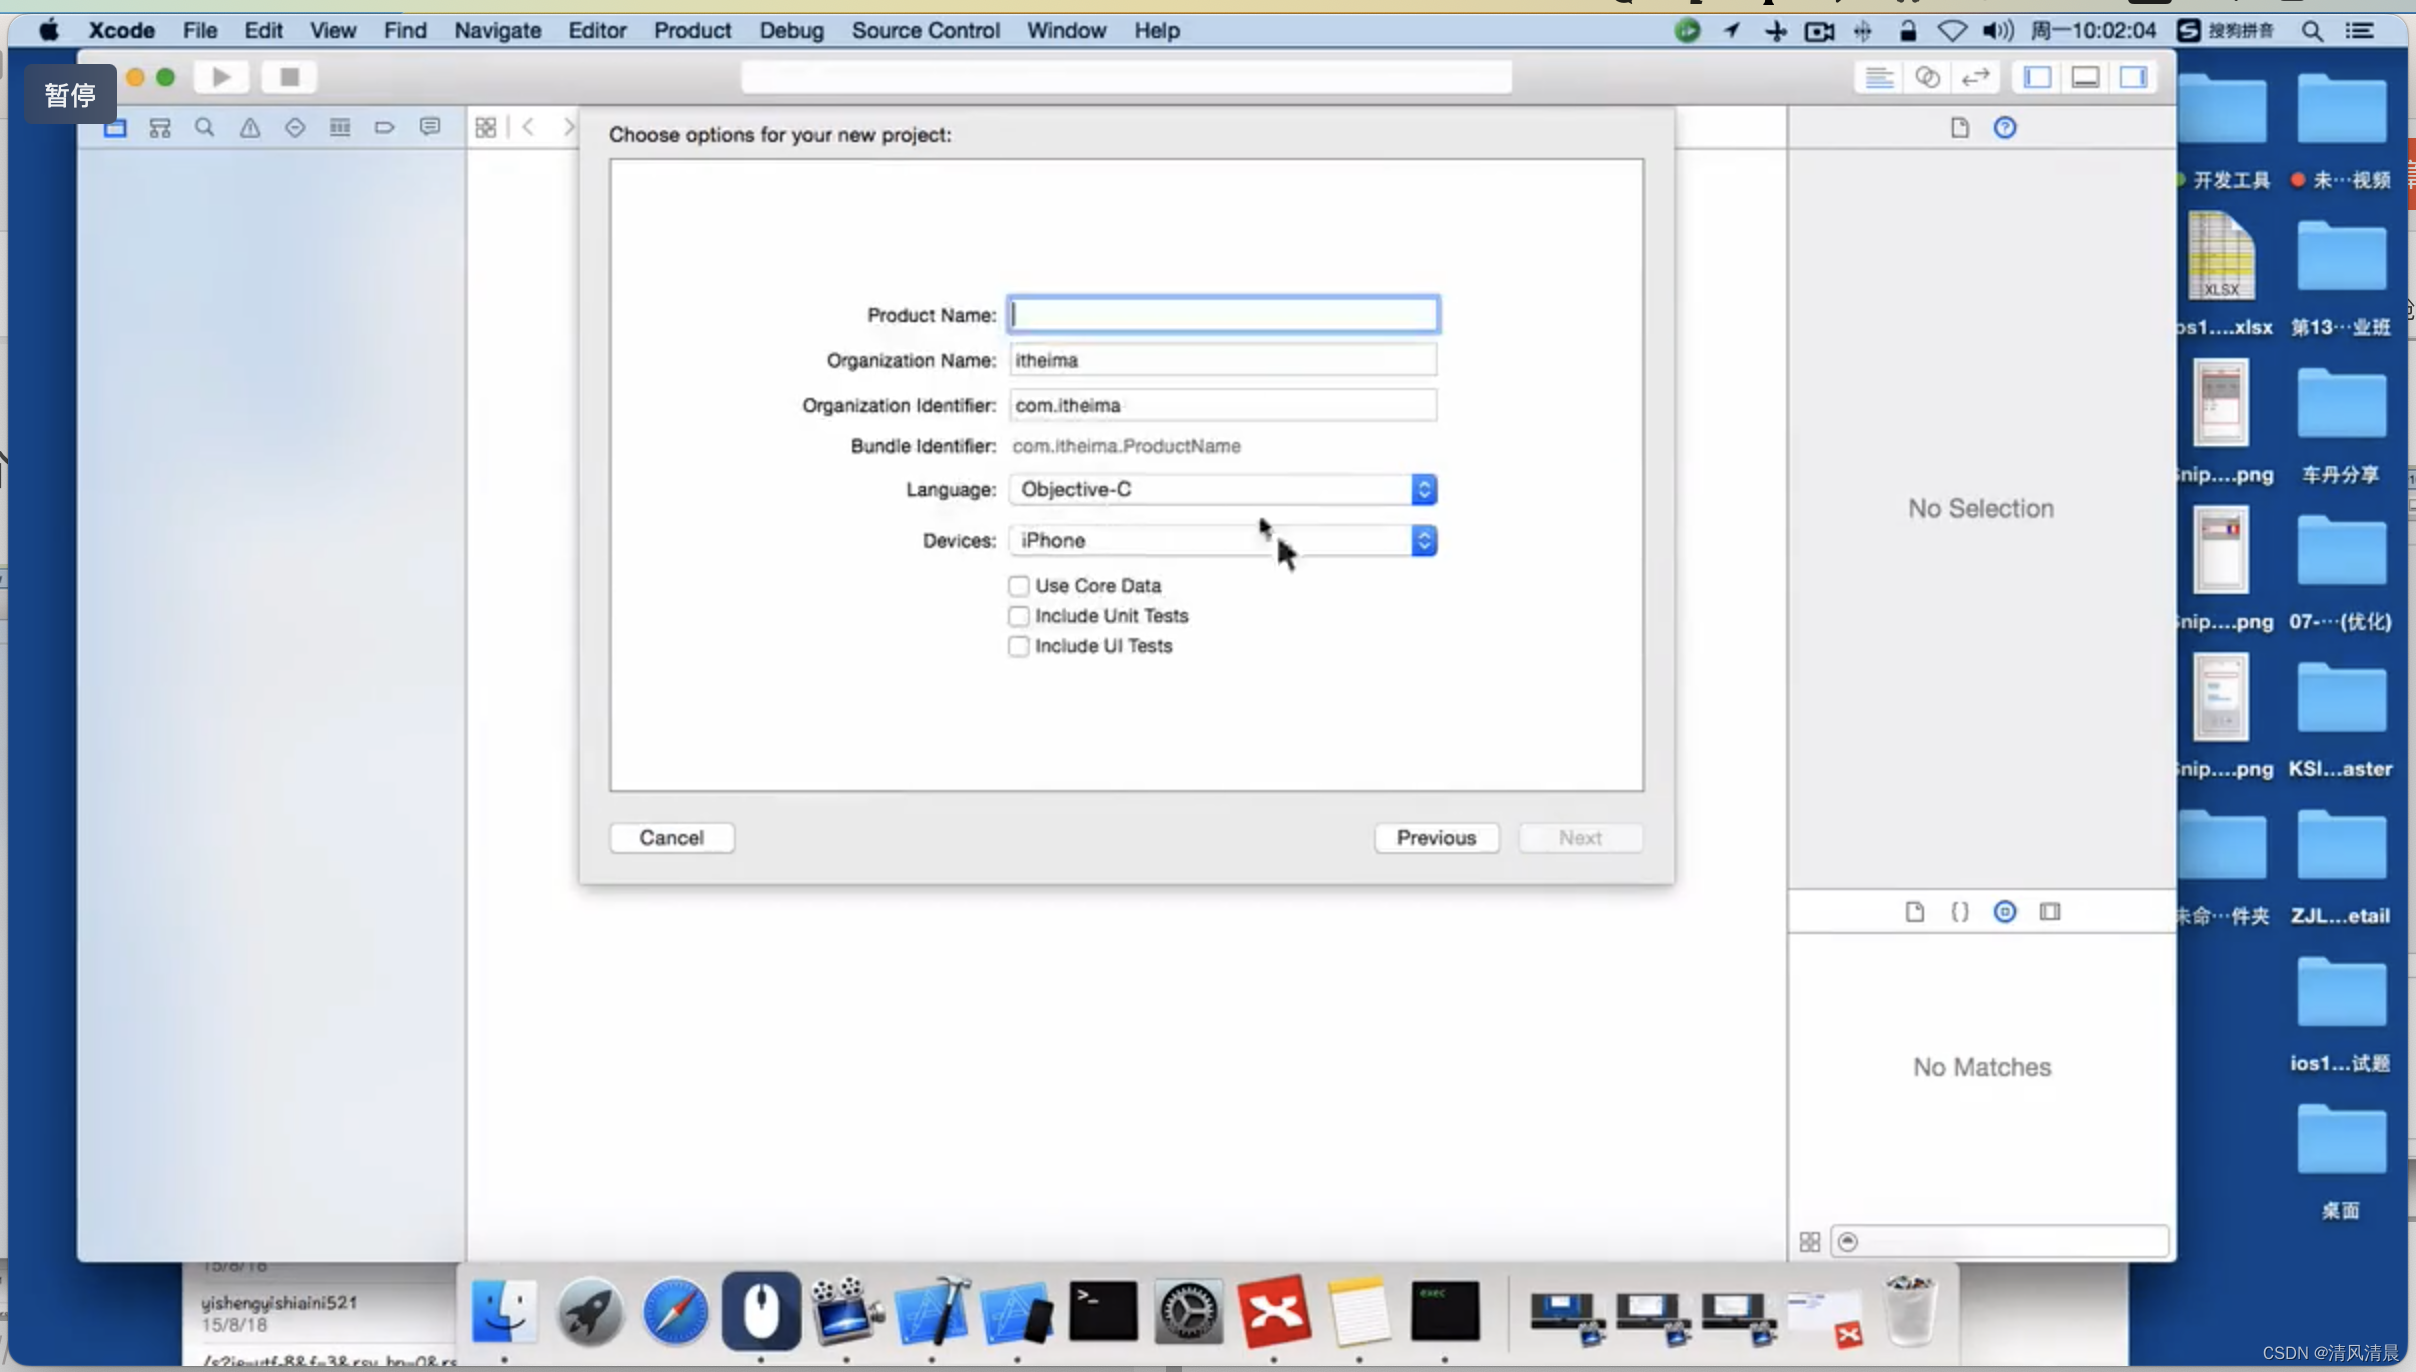Click the Cancel button

(x=672, y=836)
